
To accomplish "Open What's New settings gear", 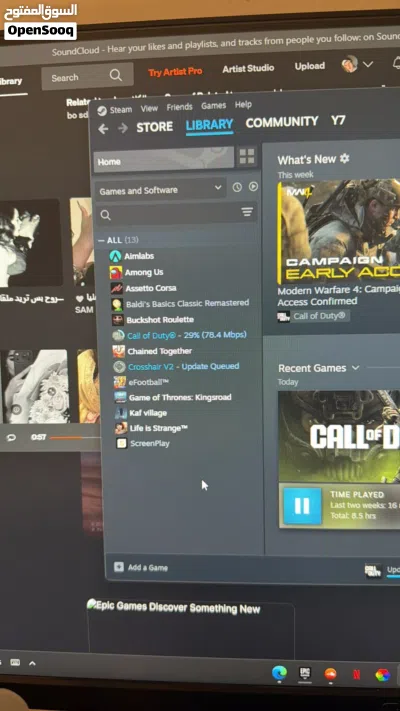I will (x=345, y=158).
